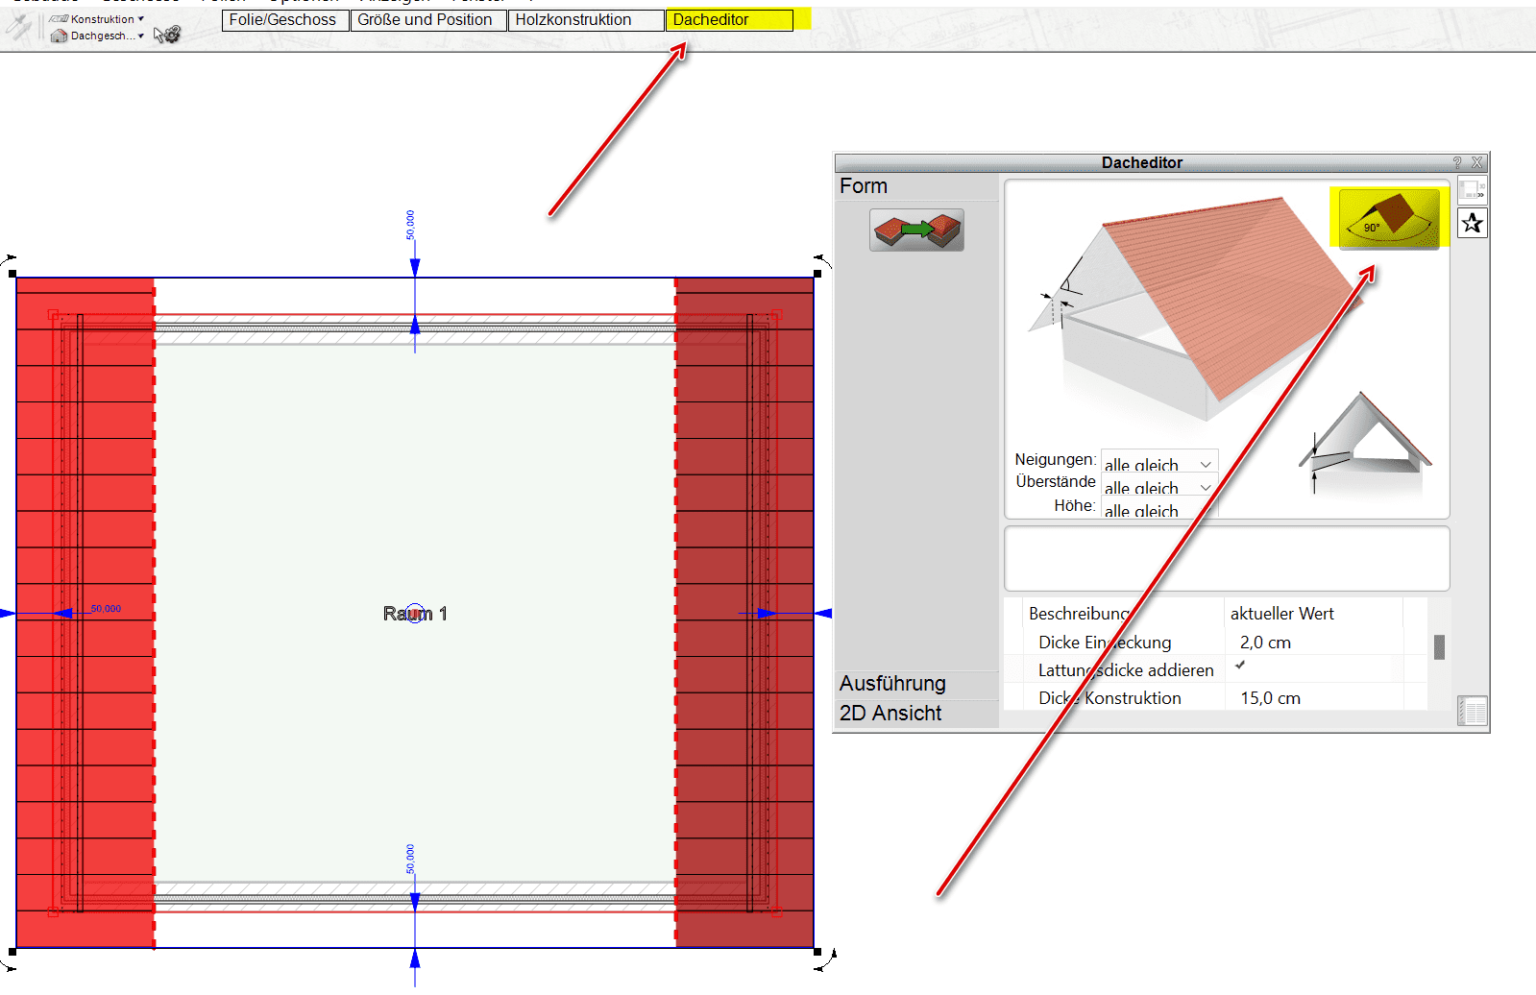Open the Größe und Position tab

point(428,19)
